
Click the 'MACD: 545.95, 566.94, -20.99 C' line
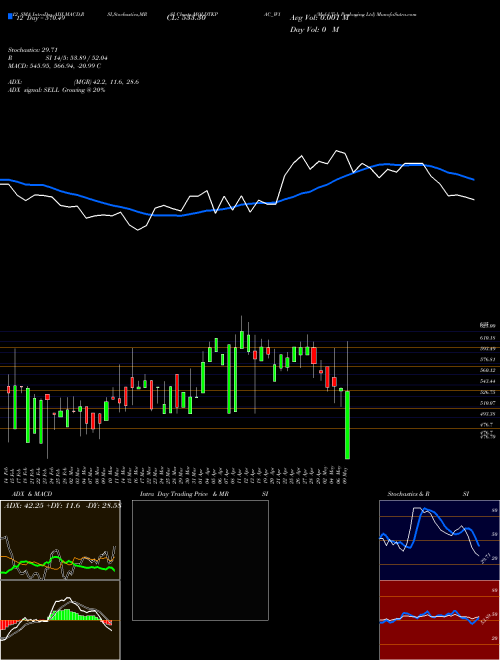[x=54, y=66]
